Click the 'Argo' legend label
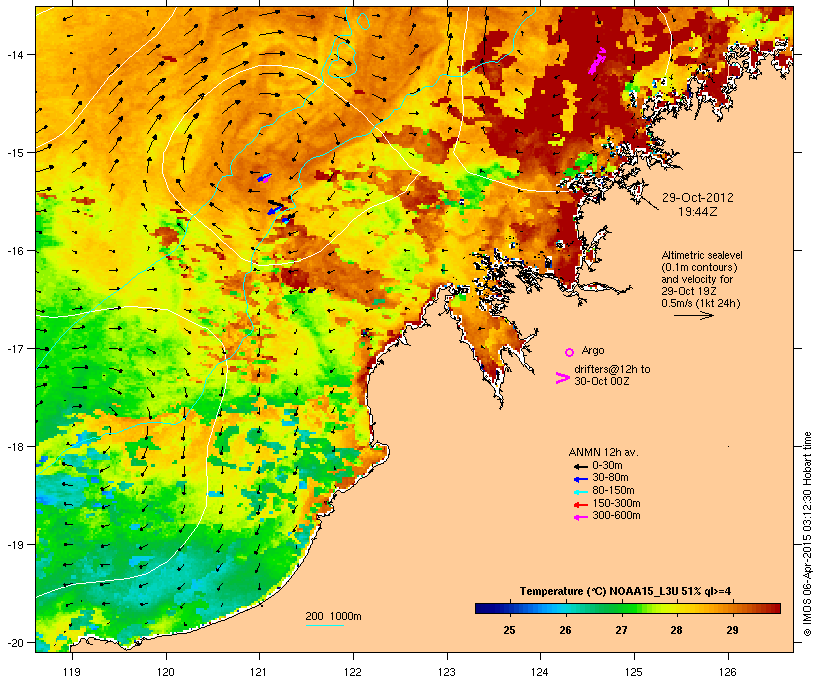The height and width of the screenshot is (680, 820). (593, 350)
